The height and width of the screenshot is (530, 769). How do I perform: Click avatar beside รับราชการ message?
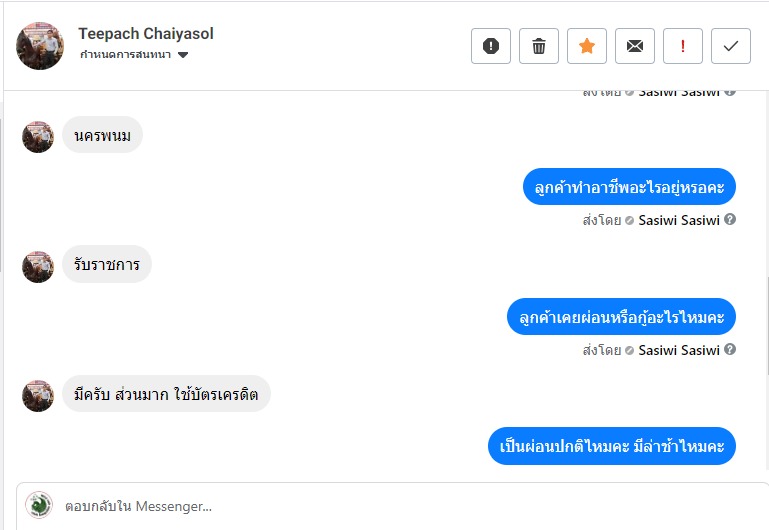tap(38, 266)
